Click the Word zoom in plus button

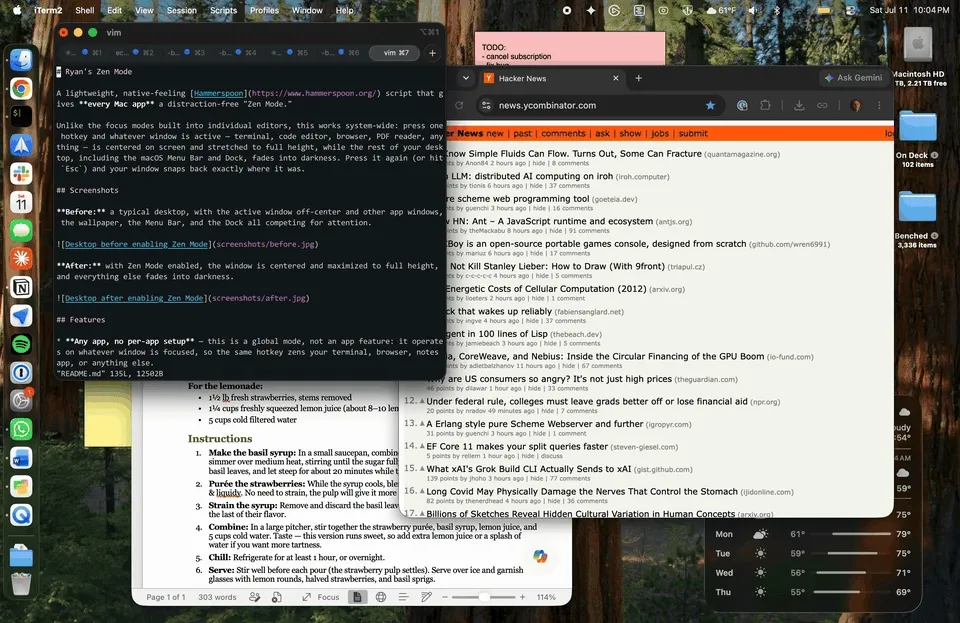tap(522, 597)
